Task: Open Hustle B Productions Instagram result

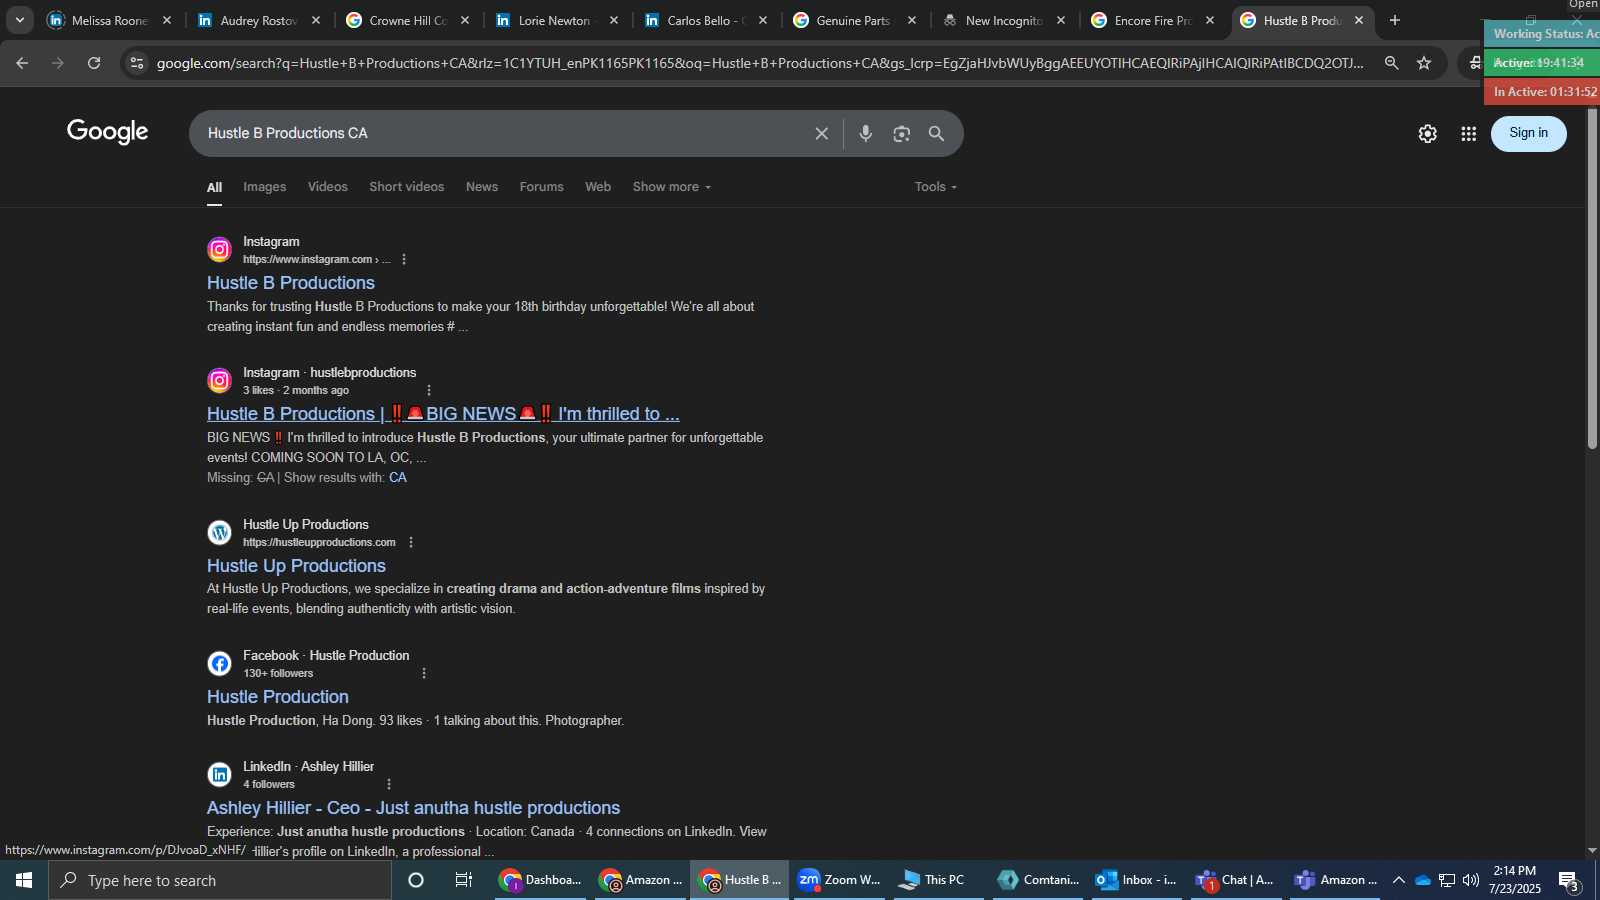Action: pos(291,283)
